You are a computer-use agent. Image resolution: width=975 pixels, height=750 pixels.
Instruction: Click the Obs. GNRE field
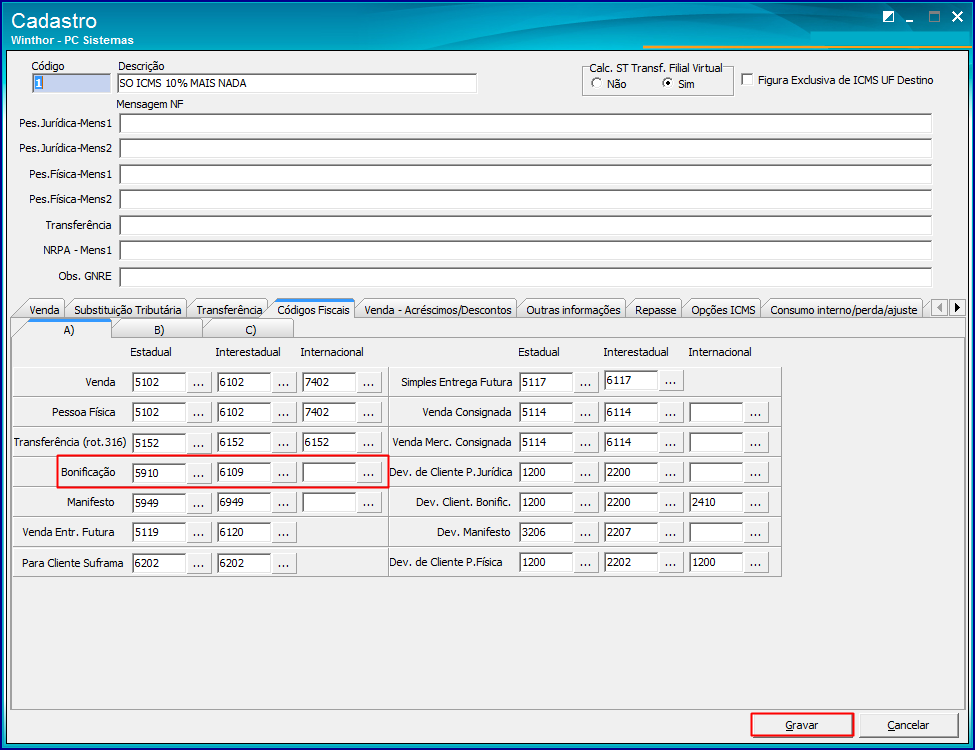pos(525,276)
